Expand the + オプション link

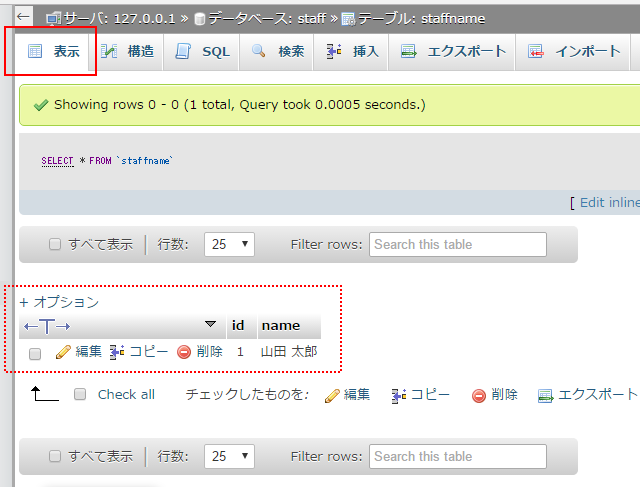tap(59, 302)
